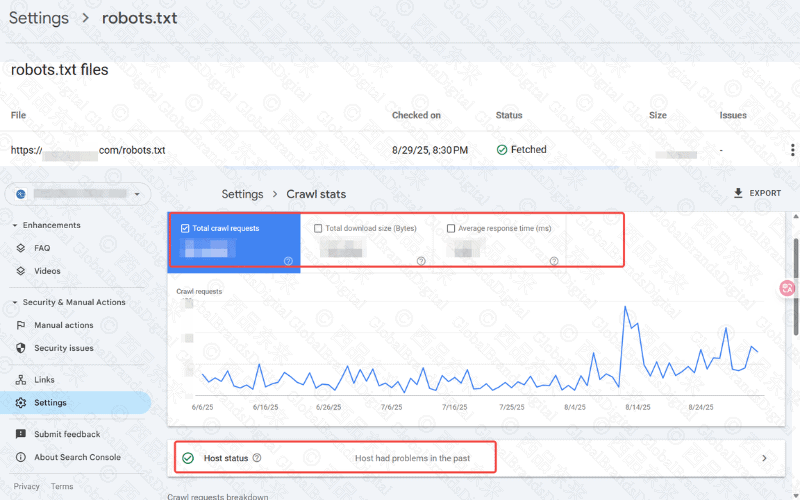
Task: Click the Submit feedback icon
Action: pyautogui.click(x=22, y=434)
